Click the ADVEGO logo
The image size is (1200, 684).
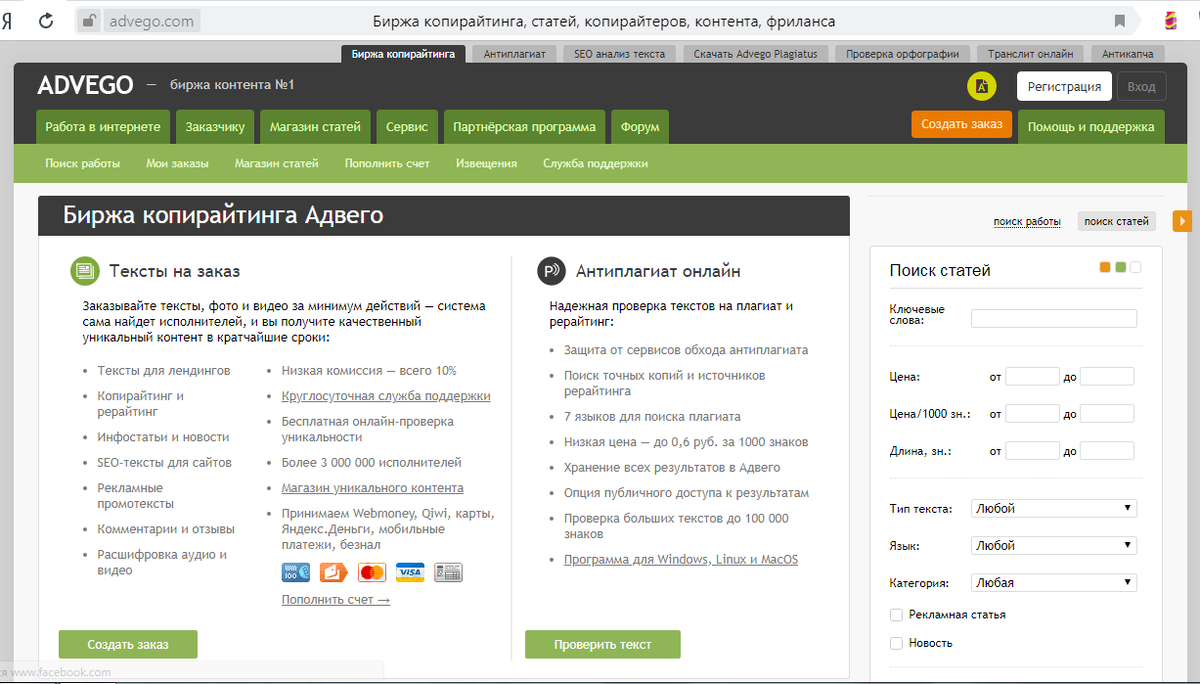(85, 86)
